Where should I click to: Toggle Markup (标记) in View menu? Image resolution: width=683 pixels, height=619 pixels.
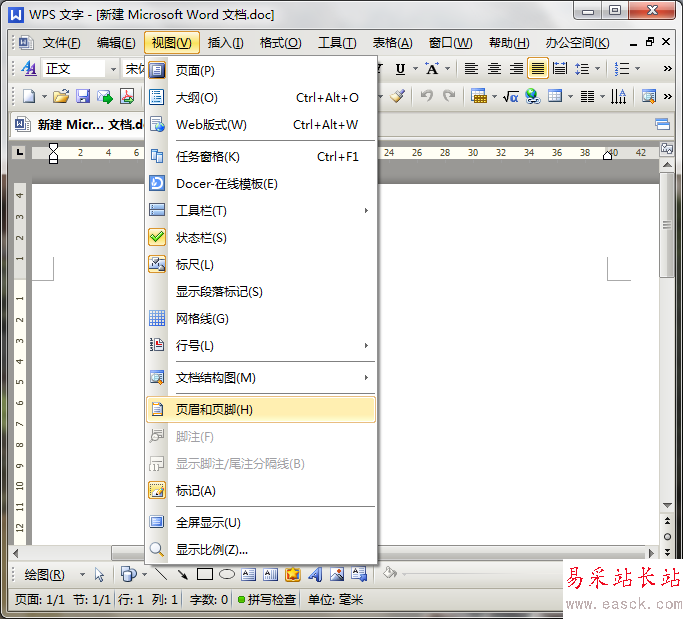(261, 491)
